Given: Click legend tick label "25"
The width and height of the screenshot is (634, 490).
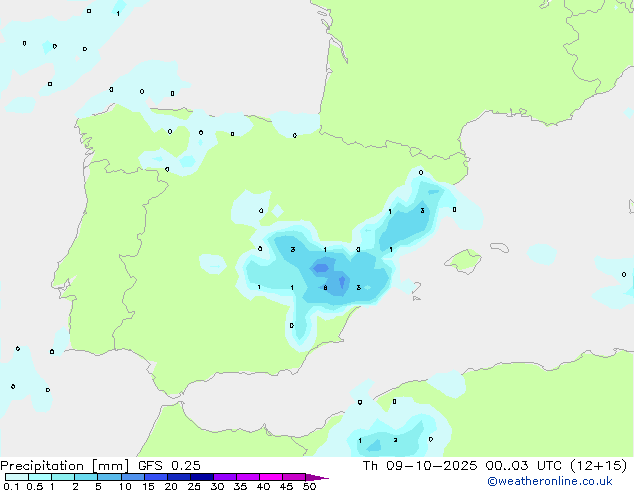Looking at the screenshot, I should (x=194, y=486).
